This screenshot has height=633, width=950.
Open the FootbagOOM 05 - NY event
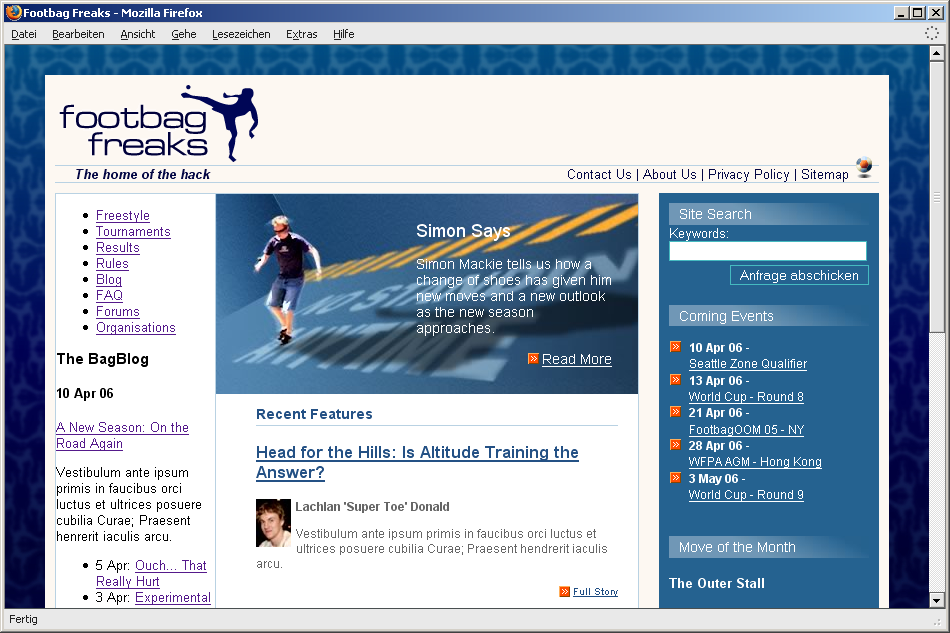(746, 429)
